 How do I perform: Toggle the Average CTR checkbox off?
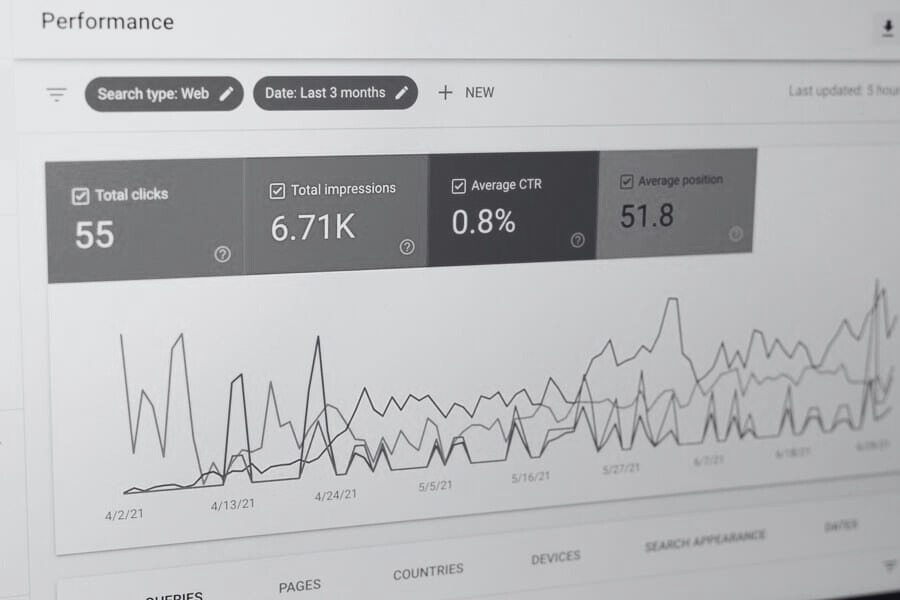click(460, 184)
